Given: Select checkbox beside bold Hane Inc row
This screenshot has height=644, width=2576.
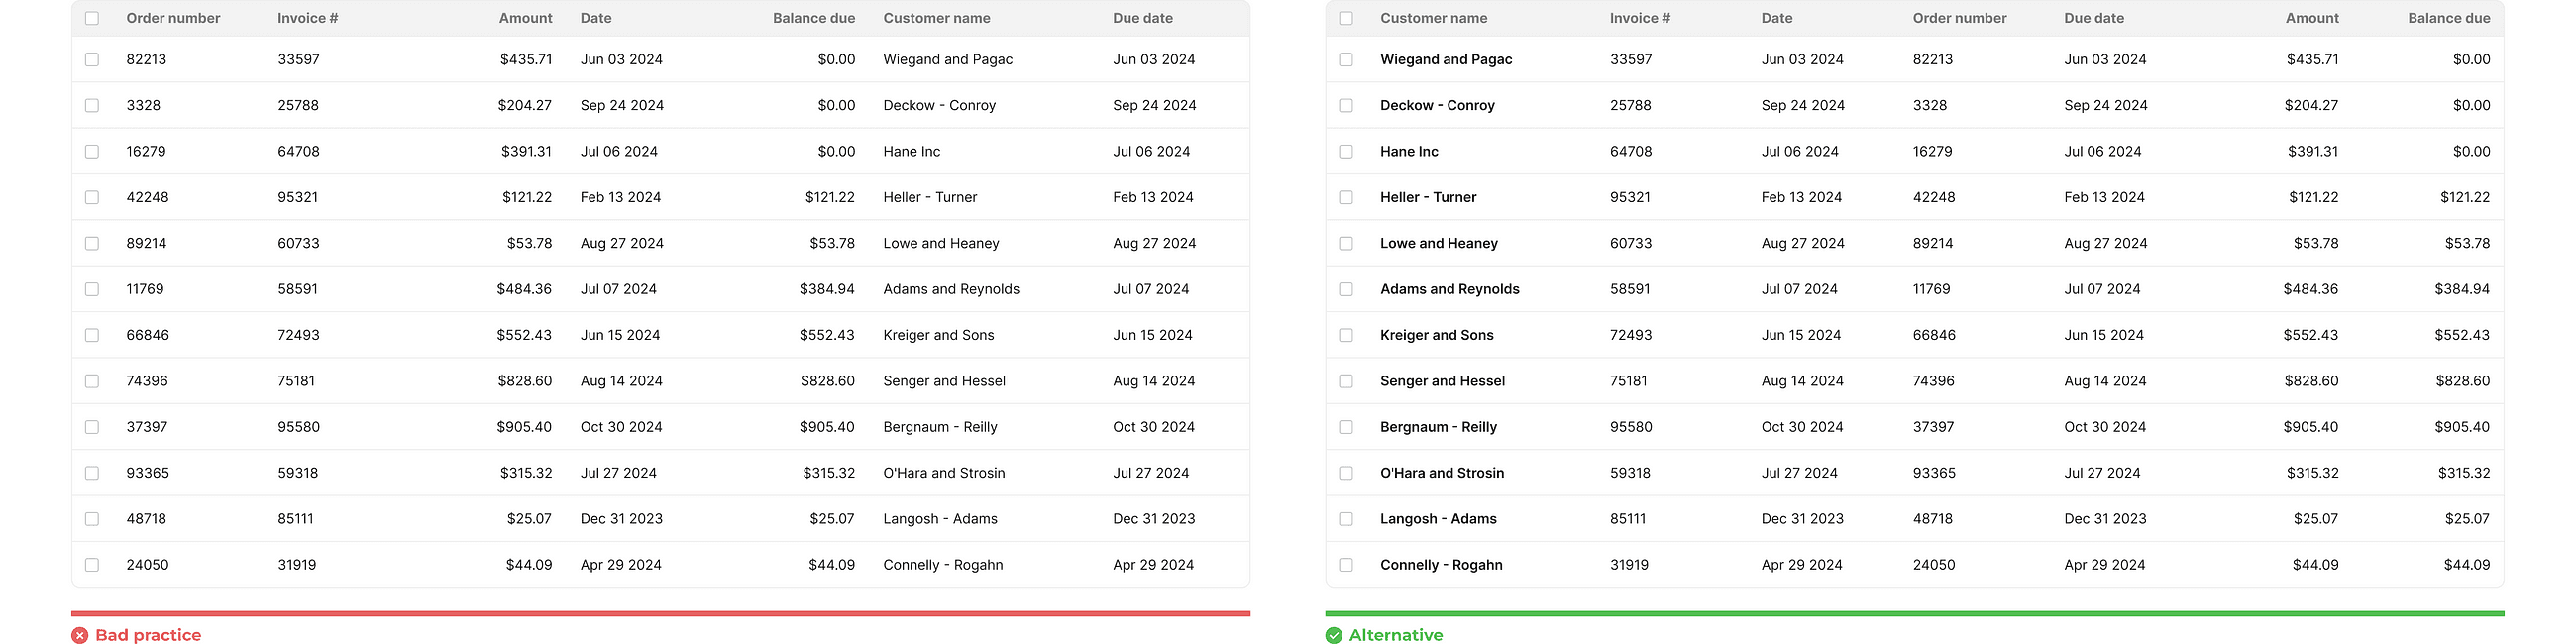Looking at the screenshot, I should 1346,152.
